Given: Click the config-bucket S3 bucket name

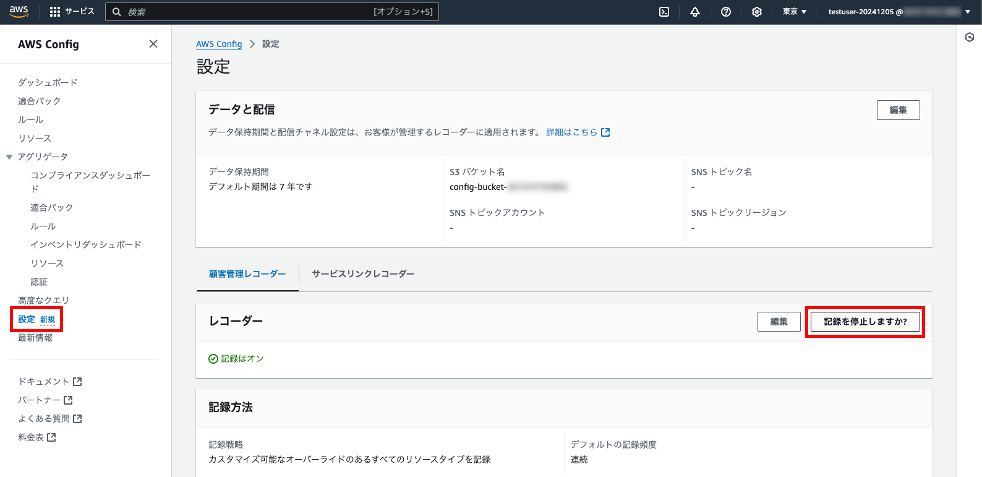Looking at the screenshot, I should [x=508, y=187].
